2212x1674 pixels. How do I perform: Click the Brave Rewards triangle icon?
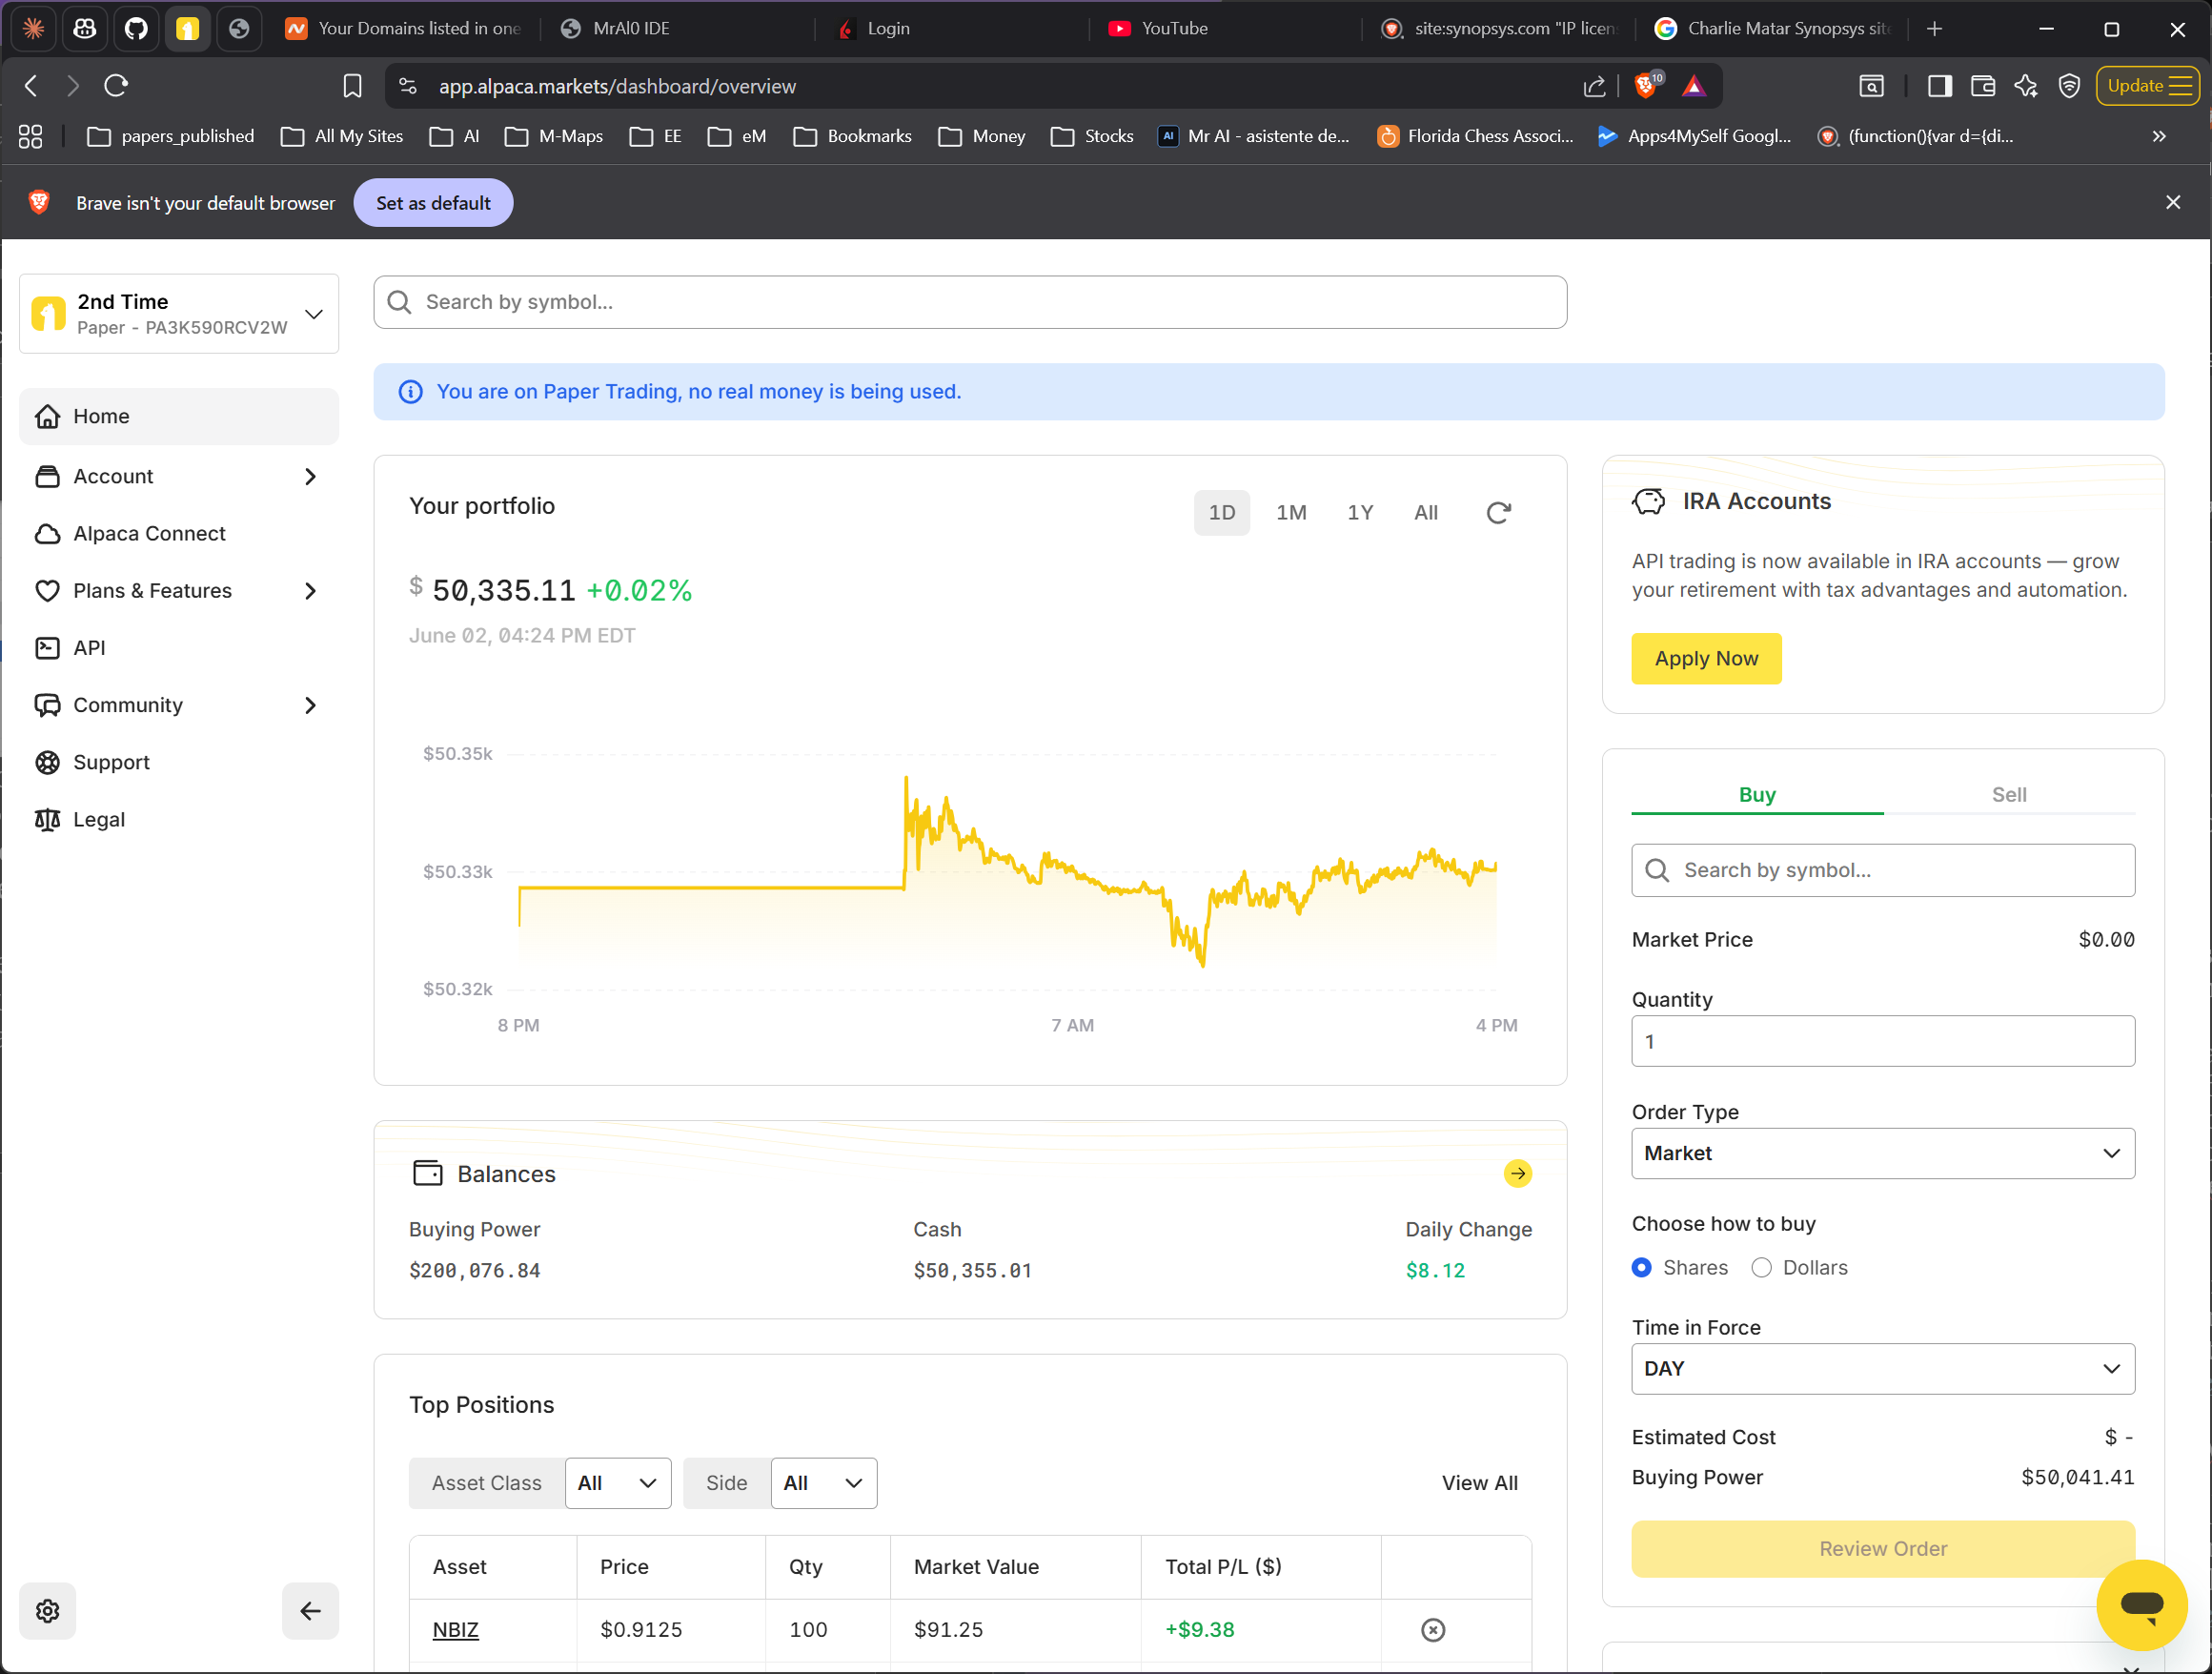(1693, 86)
